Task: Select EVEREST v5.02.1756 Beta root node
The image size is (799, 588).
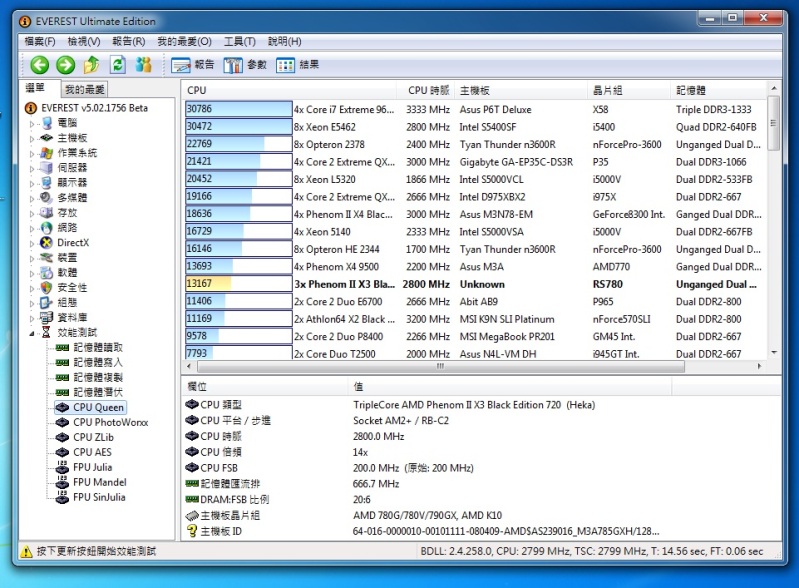Action: tap(94, 108)
